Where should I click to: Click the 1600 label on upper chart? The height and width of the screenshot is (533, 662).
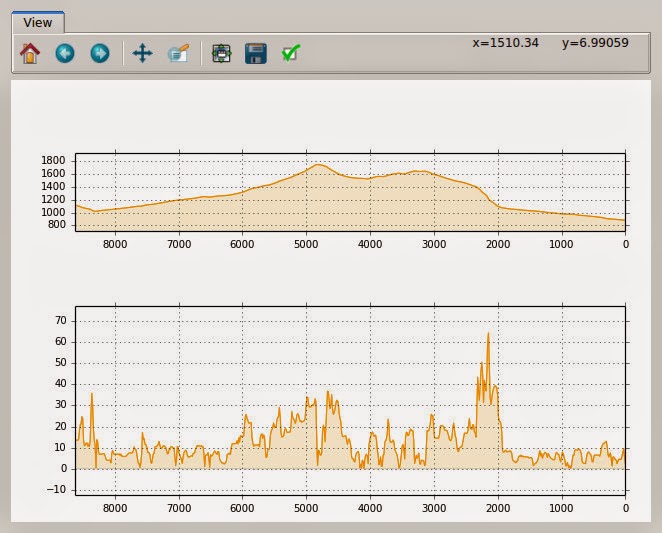[53, 174]
